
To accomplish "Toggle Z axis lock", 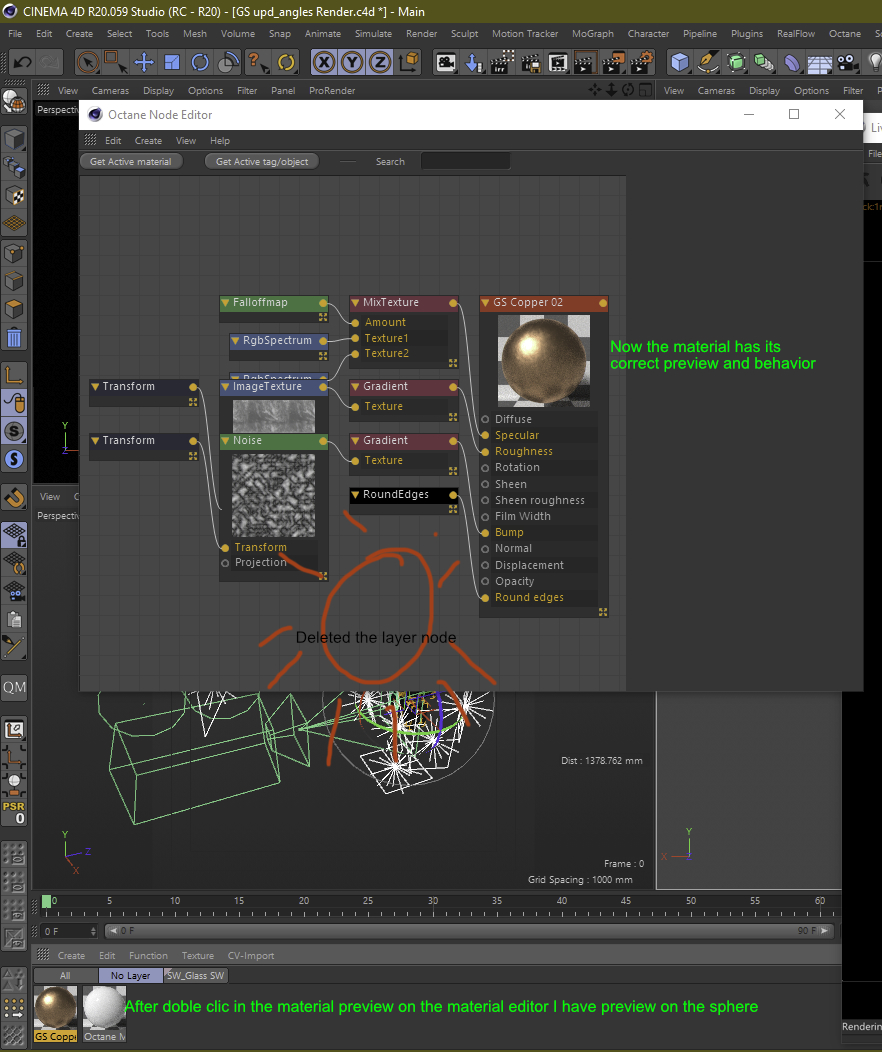I will point(380,62).
